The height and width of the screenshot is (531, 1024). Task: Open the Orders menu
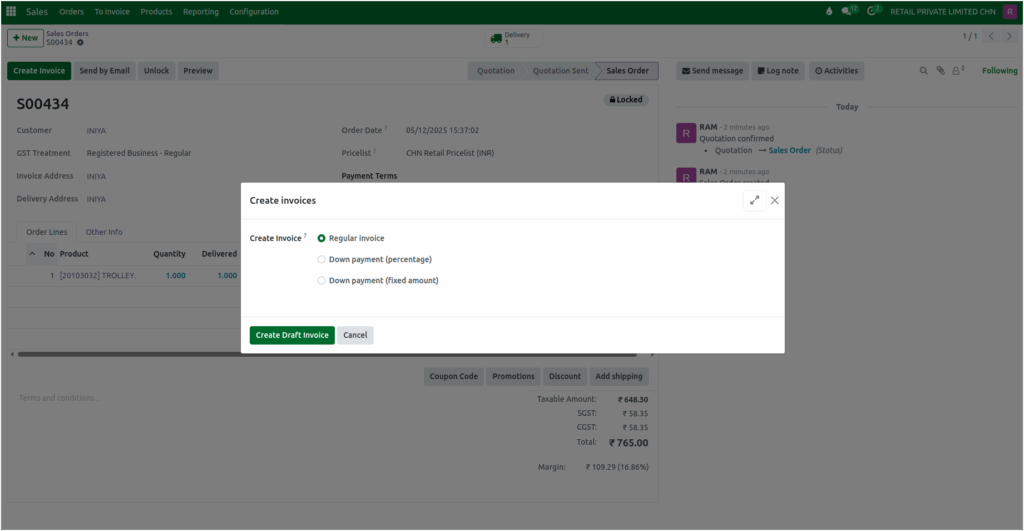[x=71, y=11]
